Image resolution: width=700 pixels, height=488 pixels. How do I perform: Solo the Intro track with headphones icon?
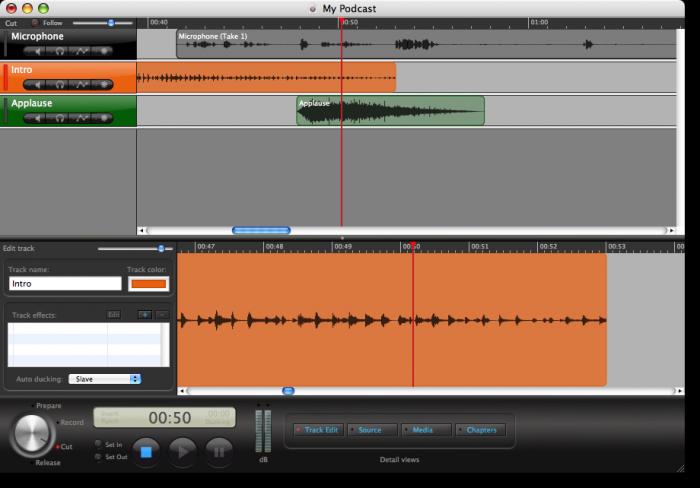pyautogui.click(x=59, y=85)
